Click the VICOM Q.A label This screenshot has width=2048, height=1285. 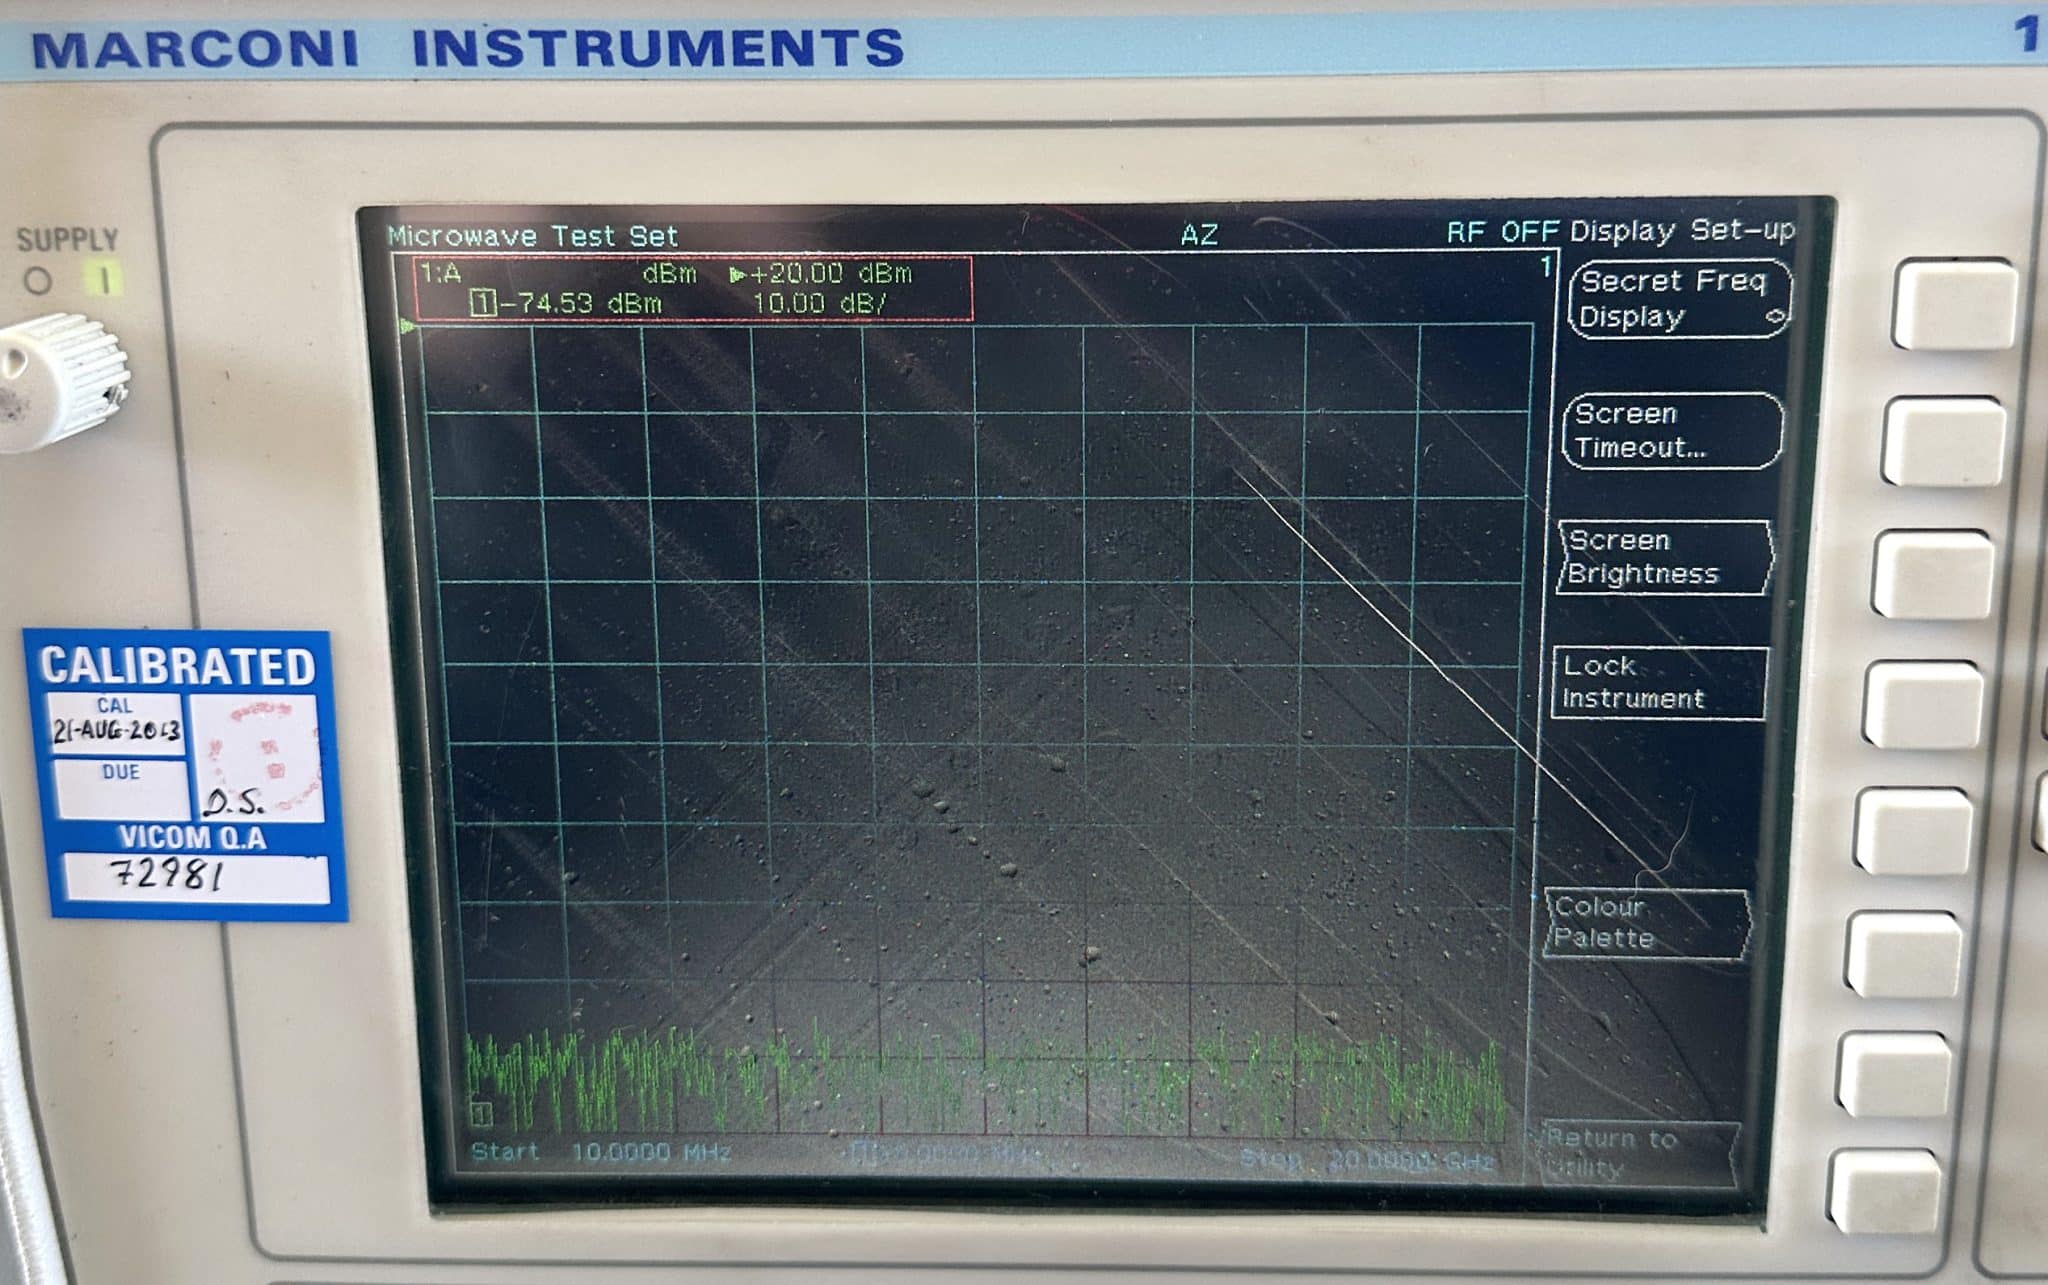coord(192,838)
